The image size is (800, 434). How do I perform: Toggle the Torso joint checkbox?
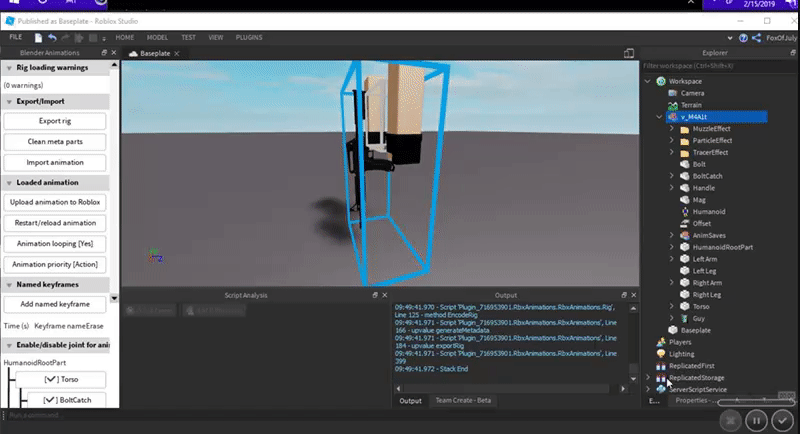tap(50, 379)
